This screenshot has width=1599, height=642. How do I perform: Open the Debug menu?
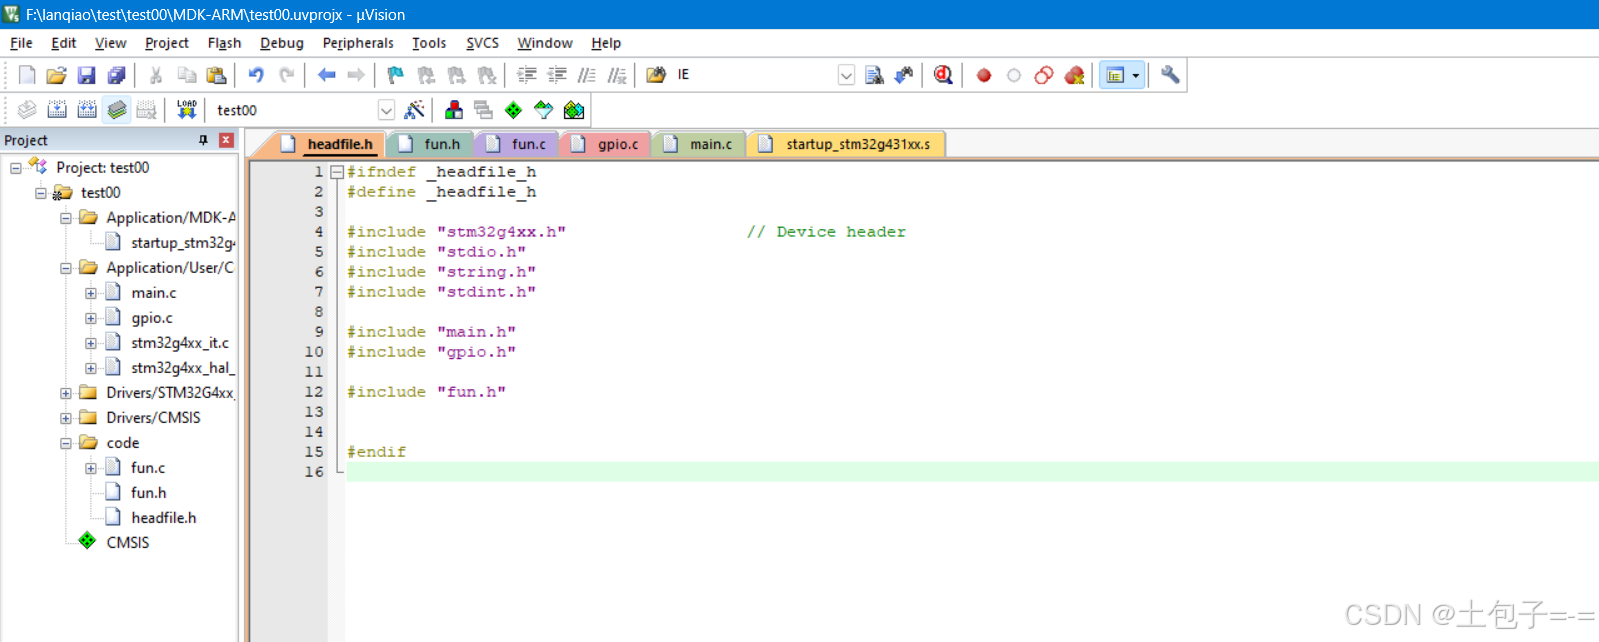282,43
